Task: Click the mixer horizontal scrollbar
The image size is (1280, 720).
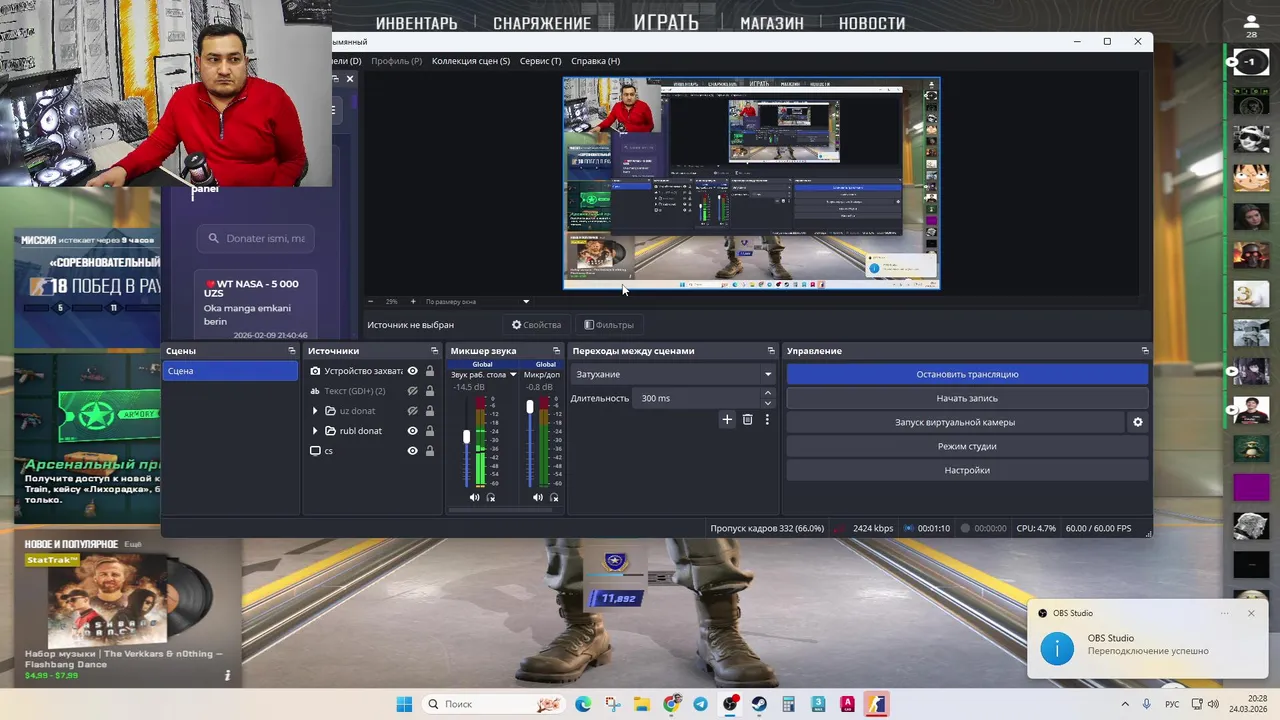Action: pyautogui.click(x=500, y=510)
